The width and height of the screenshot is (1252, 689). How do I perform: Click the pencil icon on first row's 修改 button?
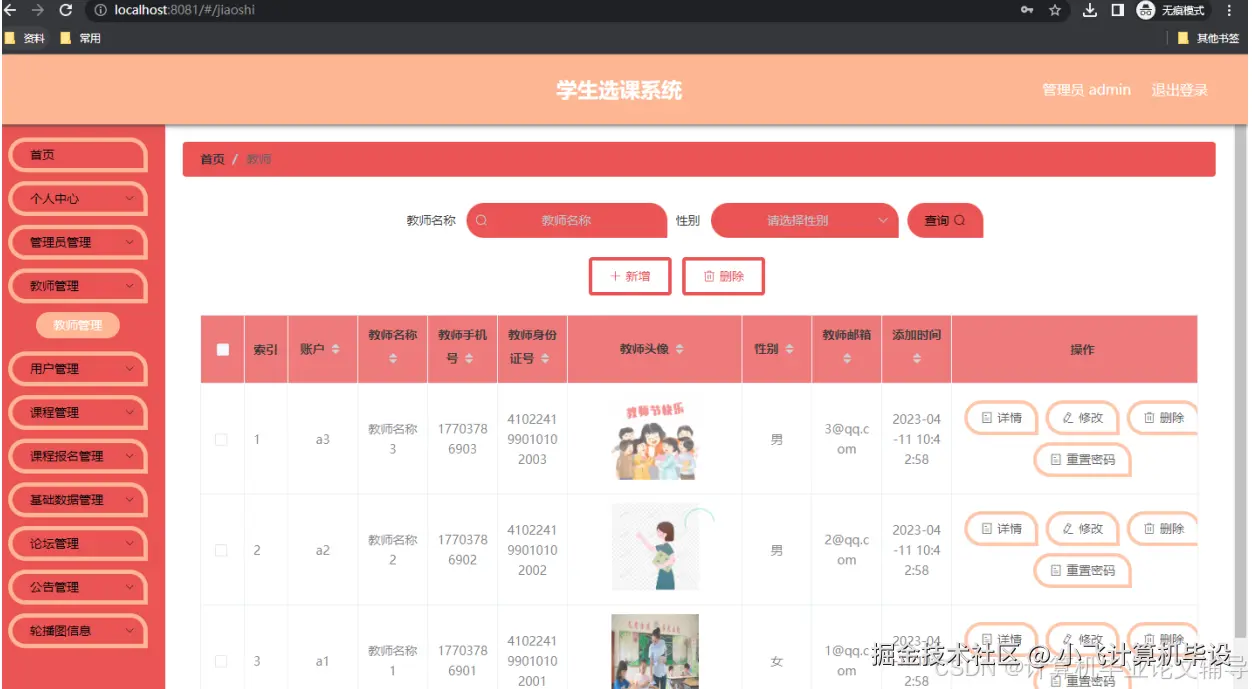pyautogui.click(x=1066, y=418)
